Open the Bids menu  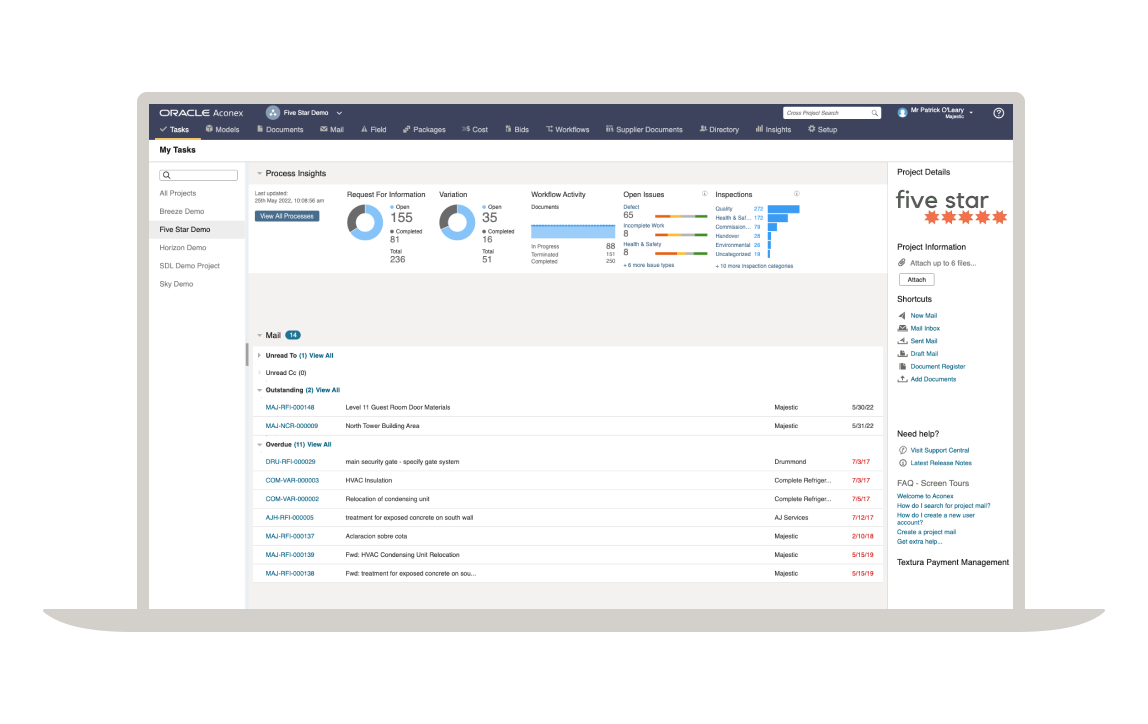pos(517,130)
